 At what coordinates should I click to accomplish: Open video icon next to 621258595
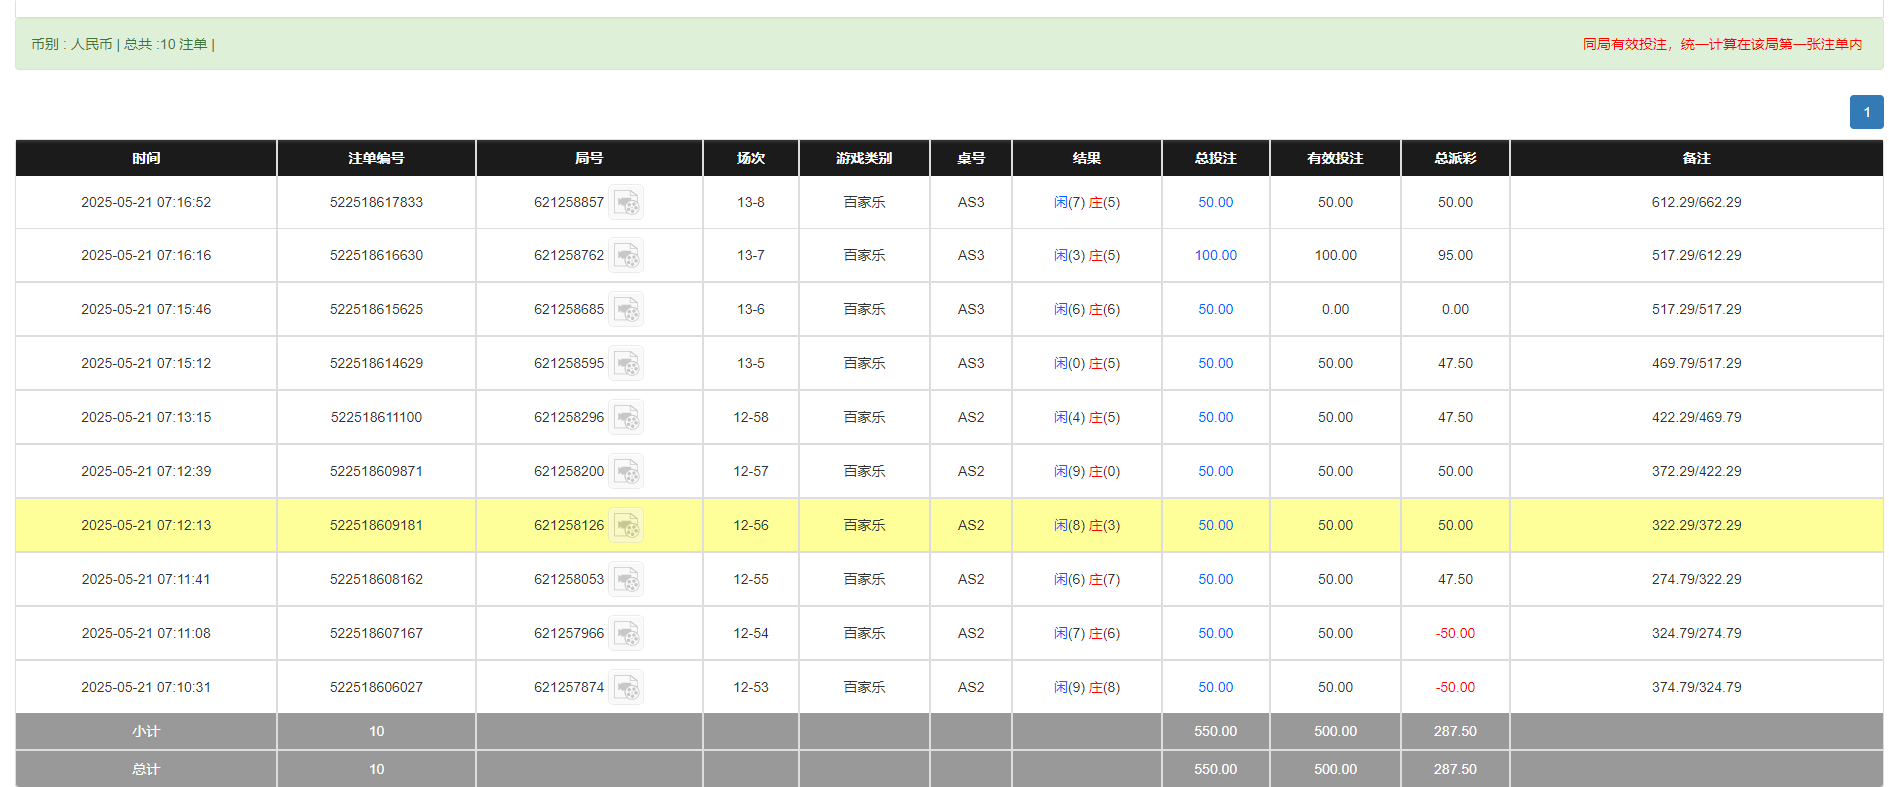[627, 364]
